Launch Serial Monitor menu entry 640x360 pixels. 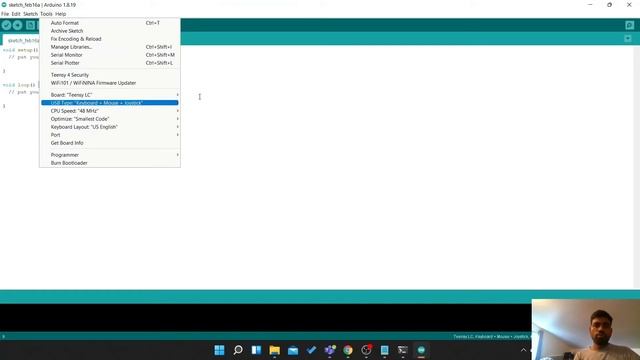click(110, 55)
